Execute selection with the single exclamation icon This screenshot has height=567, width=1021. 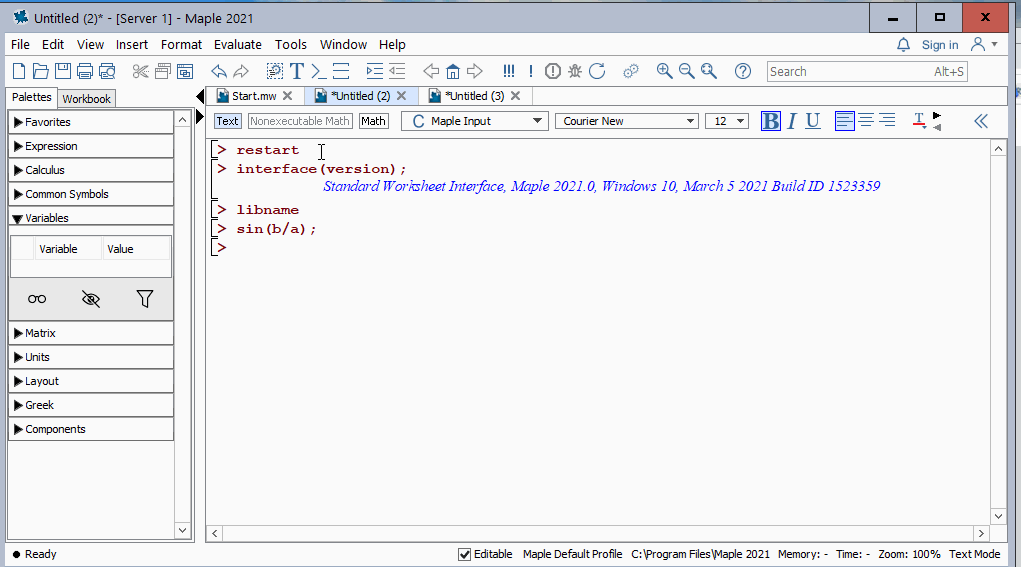531,71
